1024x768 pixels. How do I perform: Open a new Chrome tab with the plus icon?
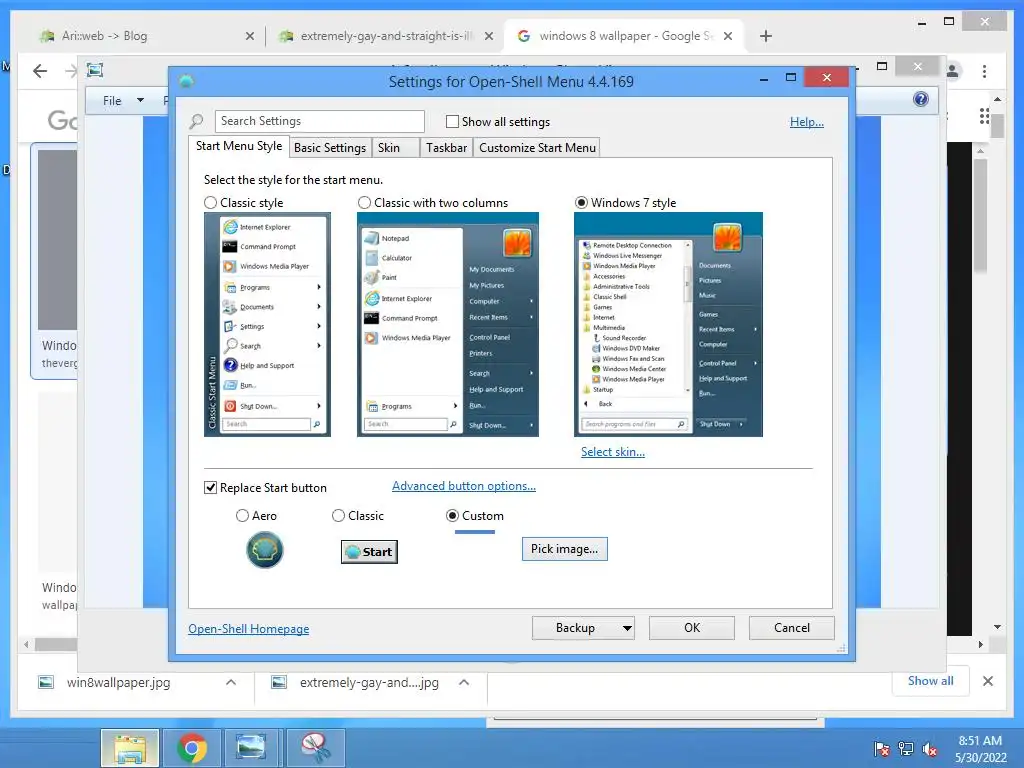pyautogui.click(x=766, y=36)
